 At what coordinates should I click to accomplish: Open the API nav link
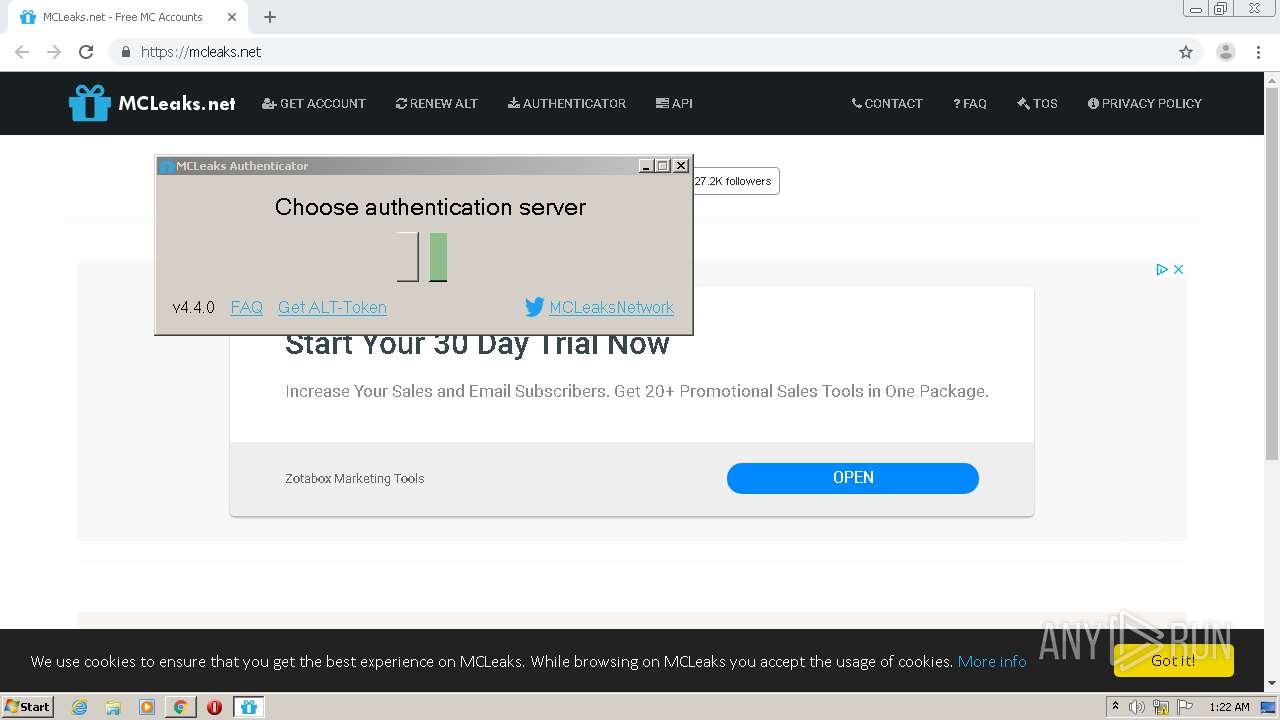674,103
